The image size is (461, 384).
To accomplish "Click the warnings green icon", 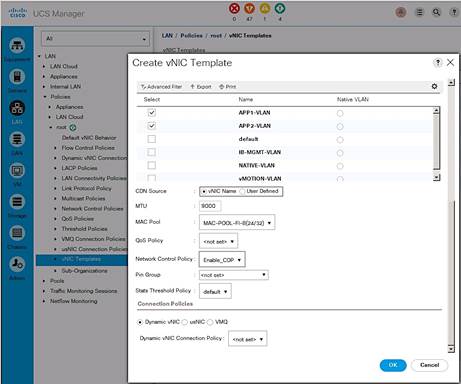I will [280, 8].
